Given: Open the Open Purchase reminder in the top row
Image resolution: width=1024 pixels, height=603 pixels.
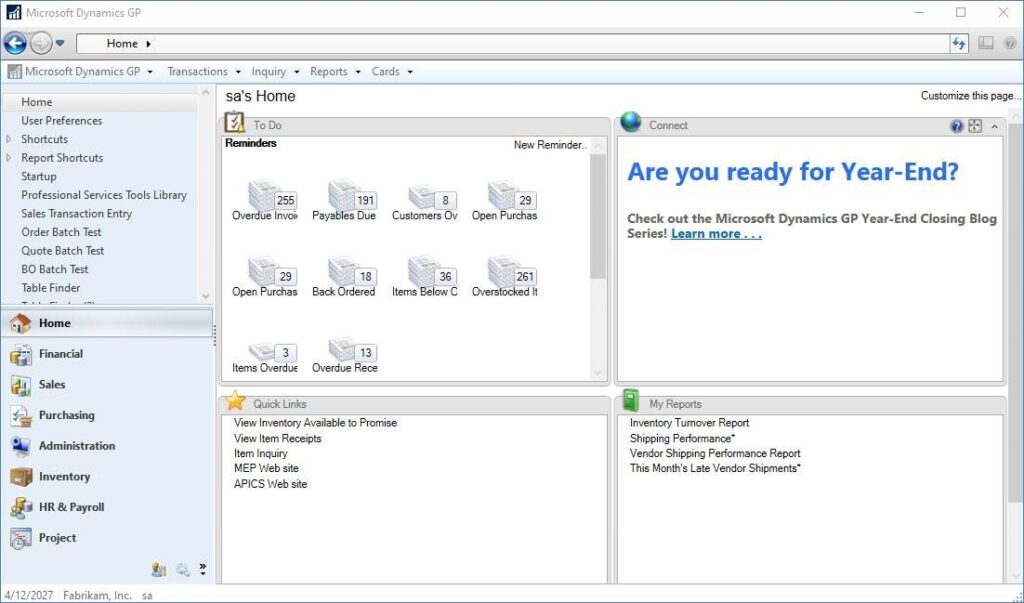Looking at the screenshot, I should tap(504, 201).
